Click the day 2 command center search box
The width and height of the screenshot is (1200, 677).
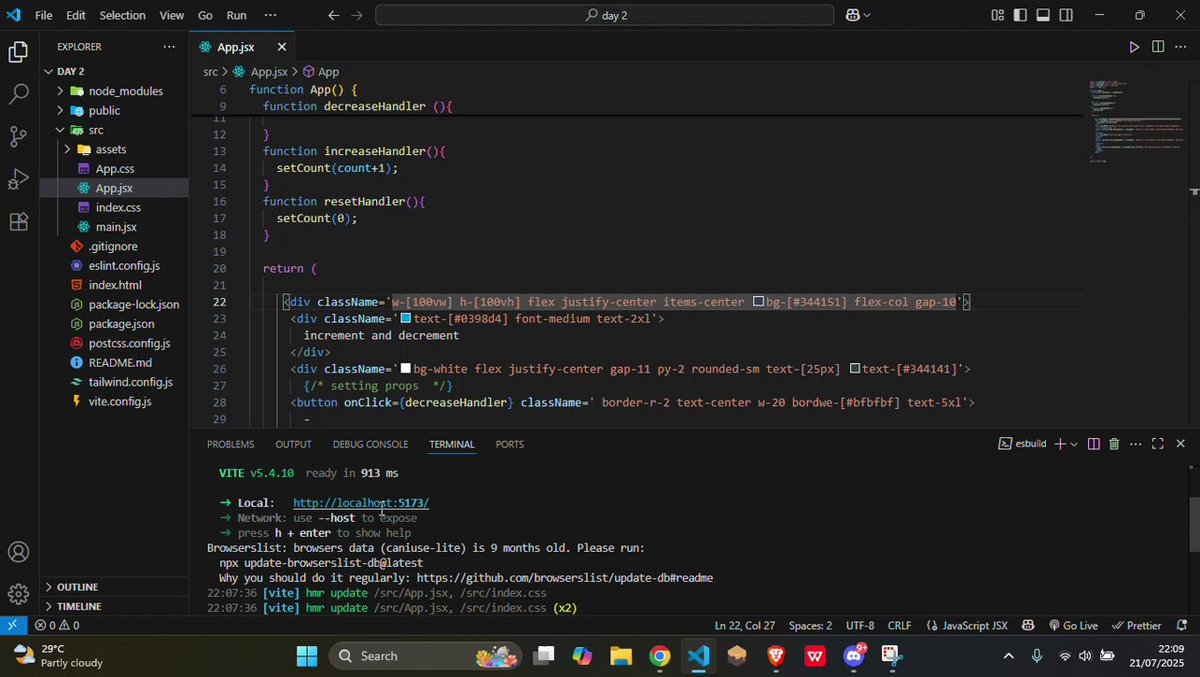[604, 15]
